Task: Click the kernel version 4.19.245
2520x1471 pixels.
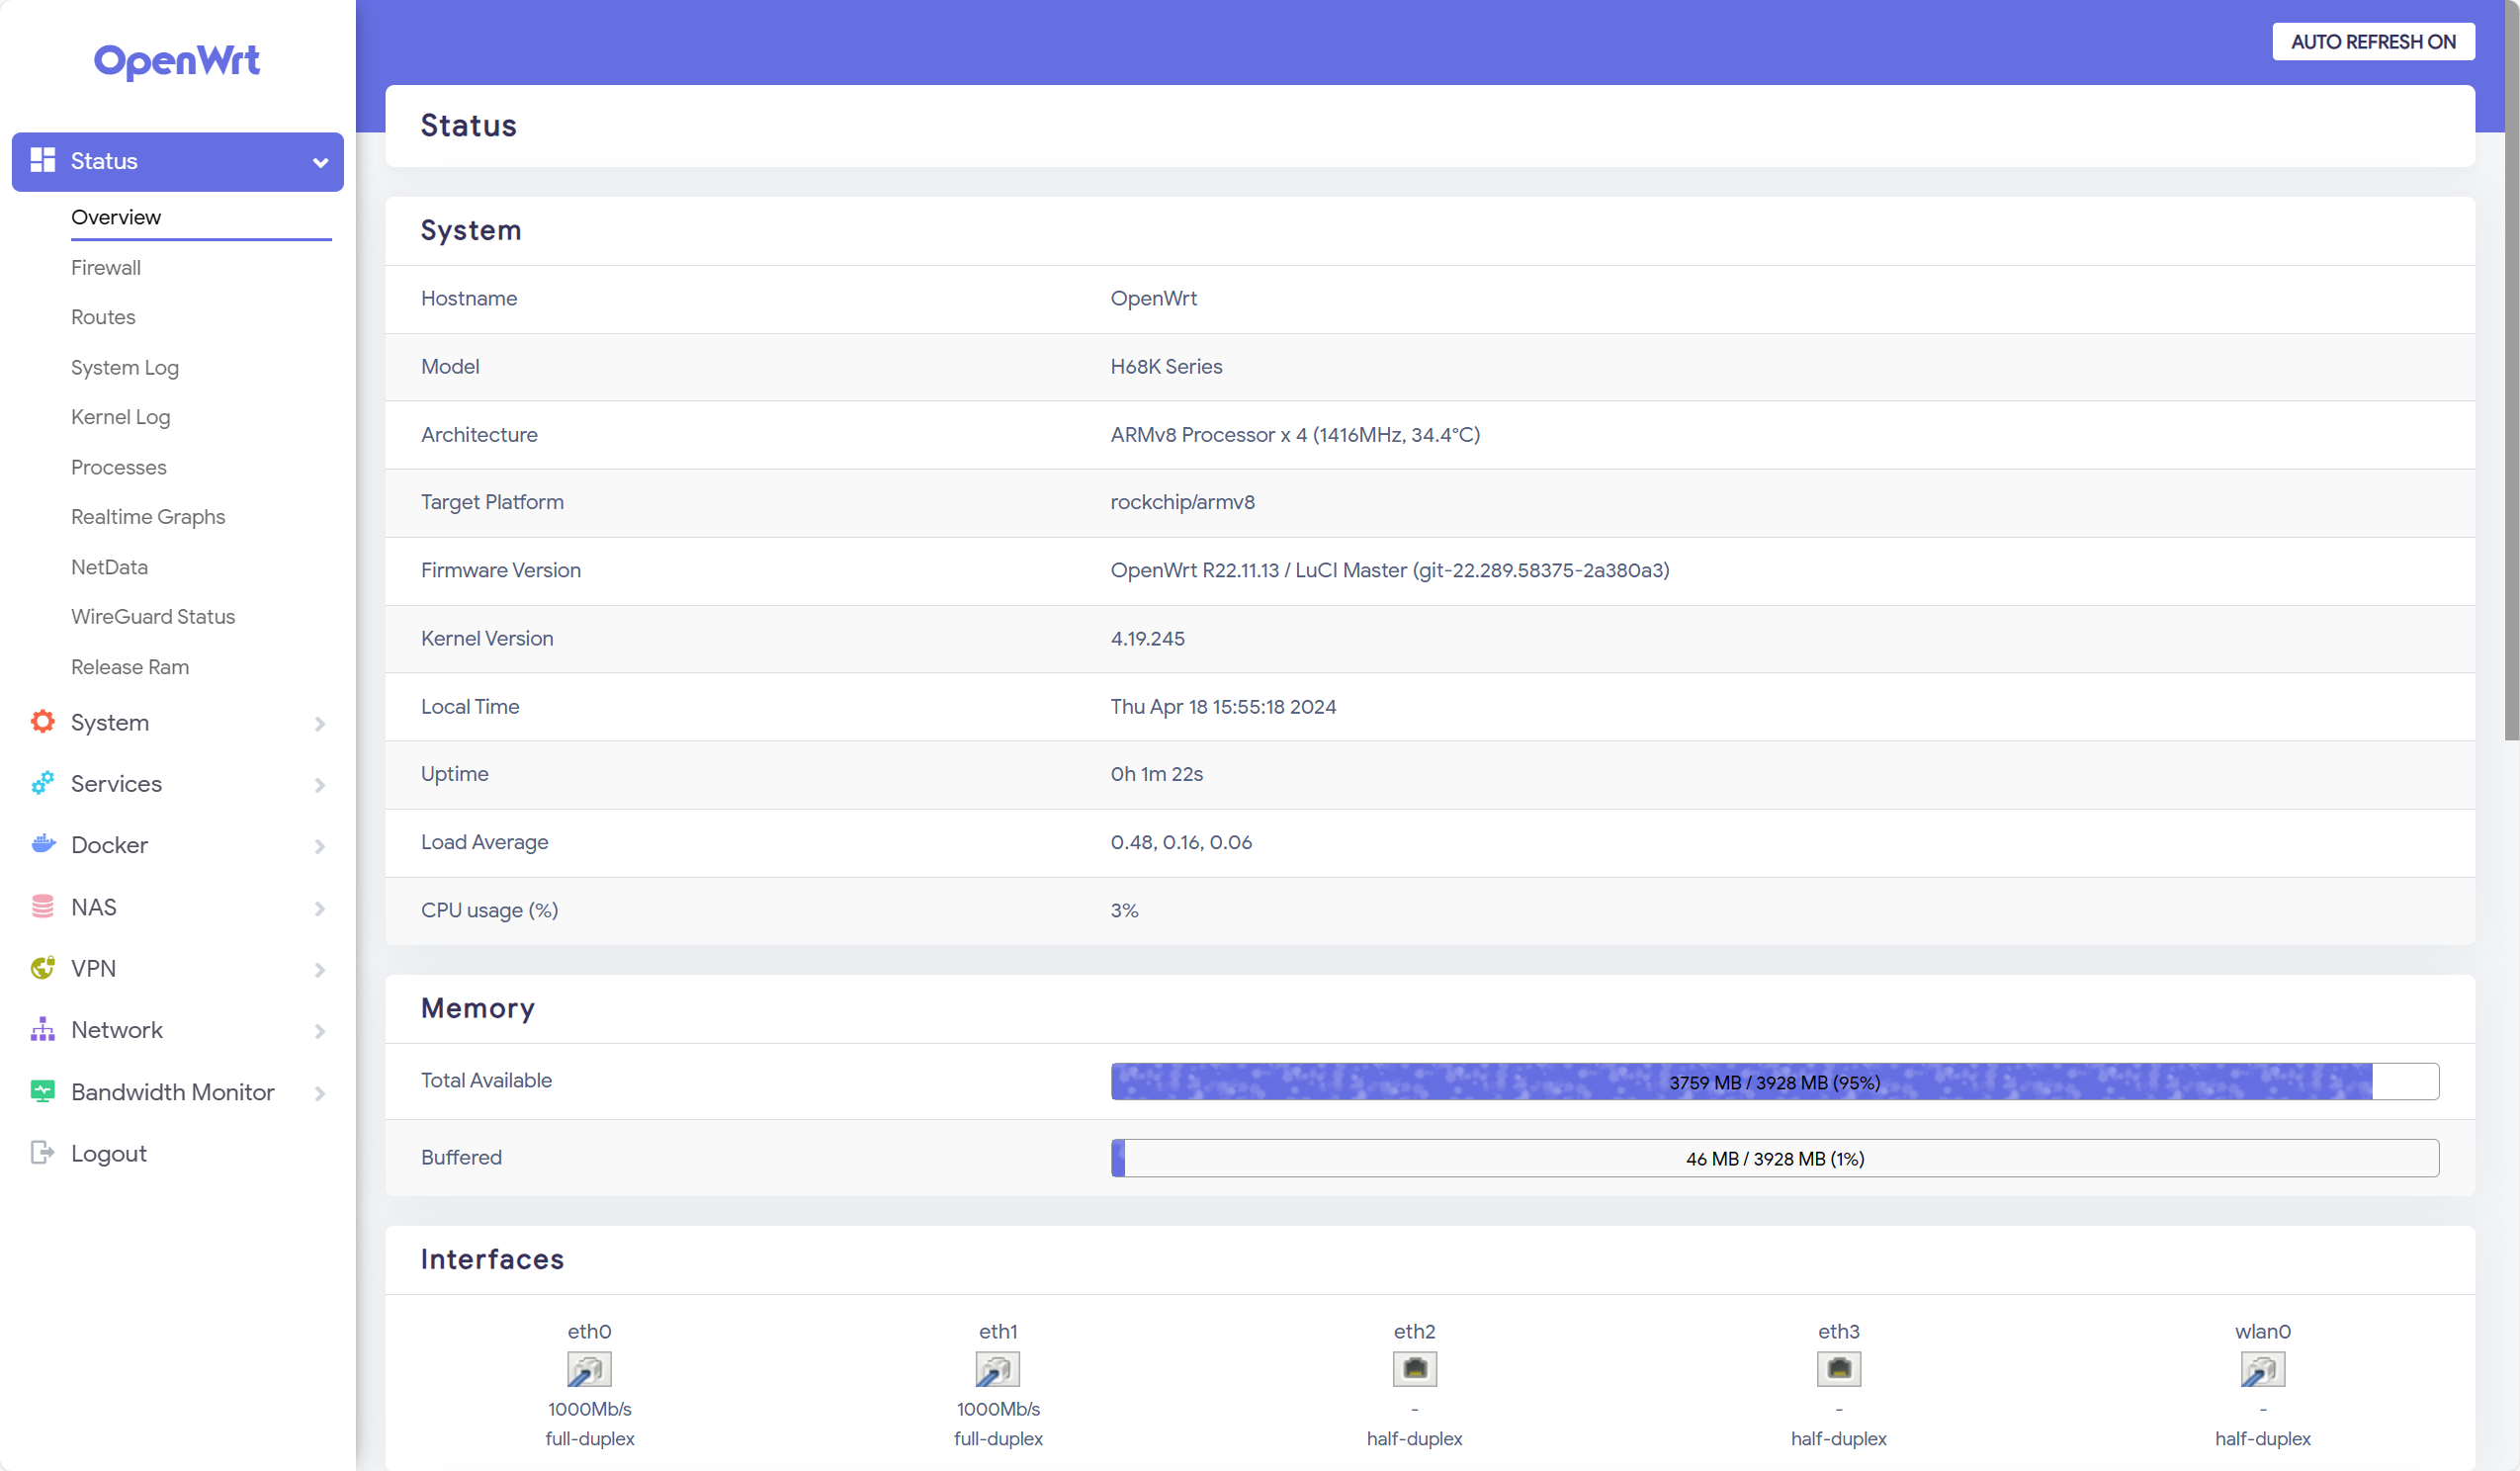Action: (1147, 638)
